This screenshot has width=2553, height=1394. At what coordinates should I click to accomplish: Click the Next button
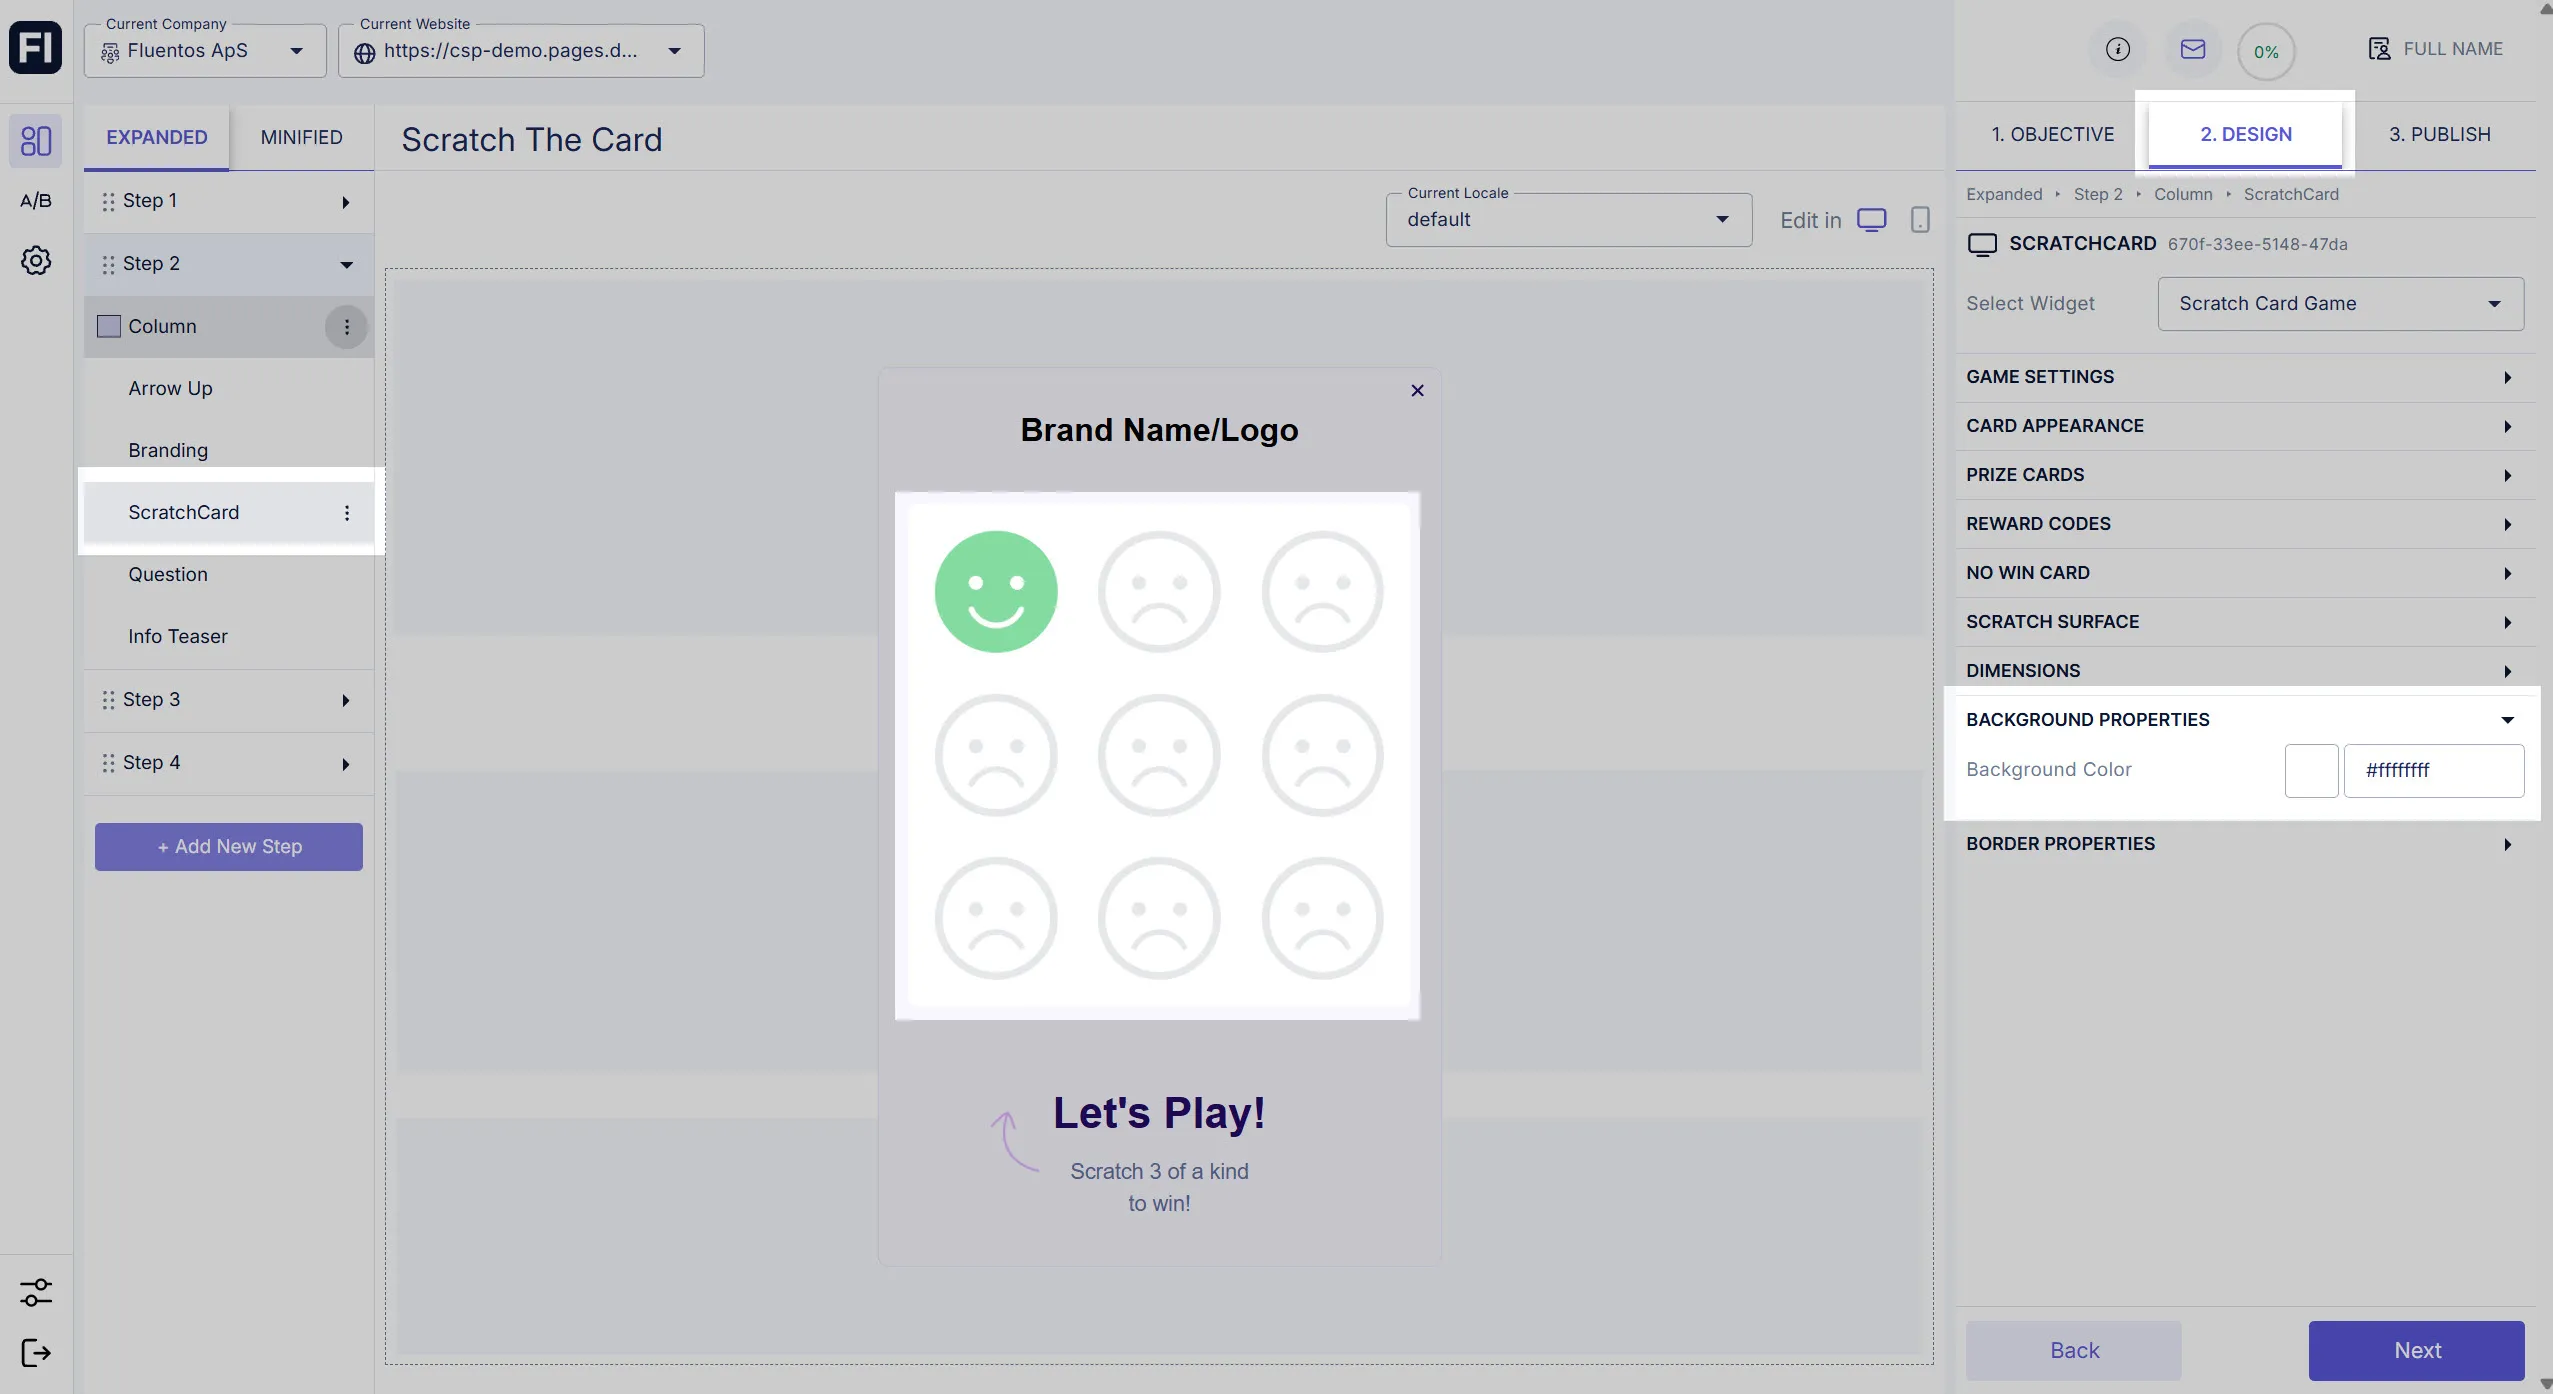tap(2417, 1350)
